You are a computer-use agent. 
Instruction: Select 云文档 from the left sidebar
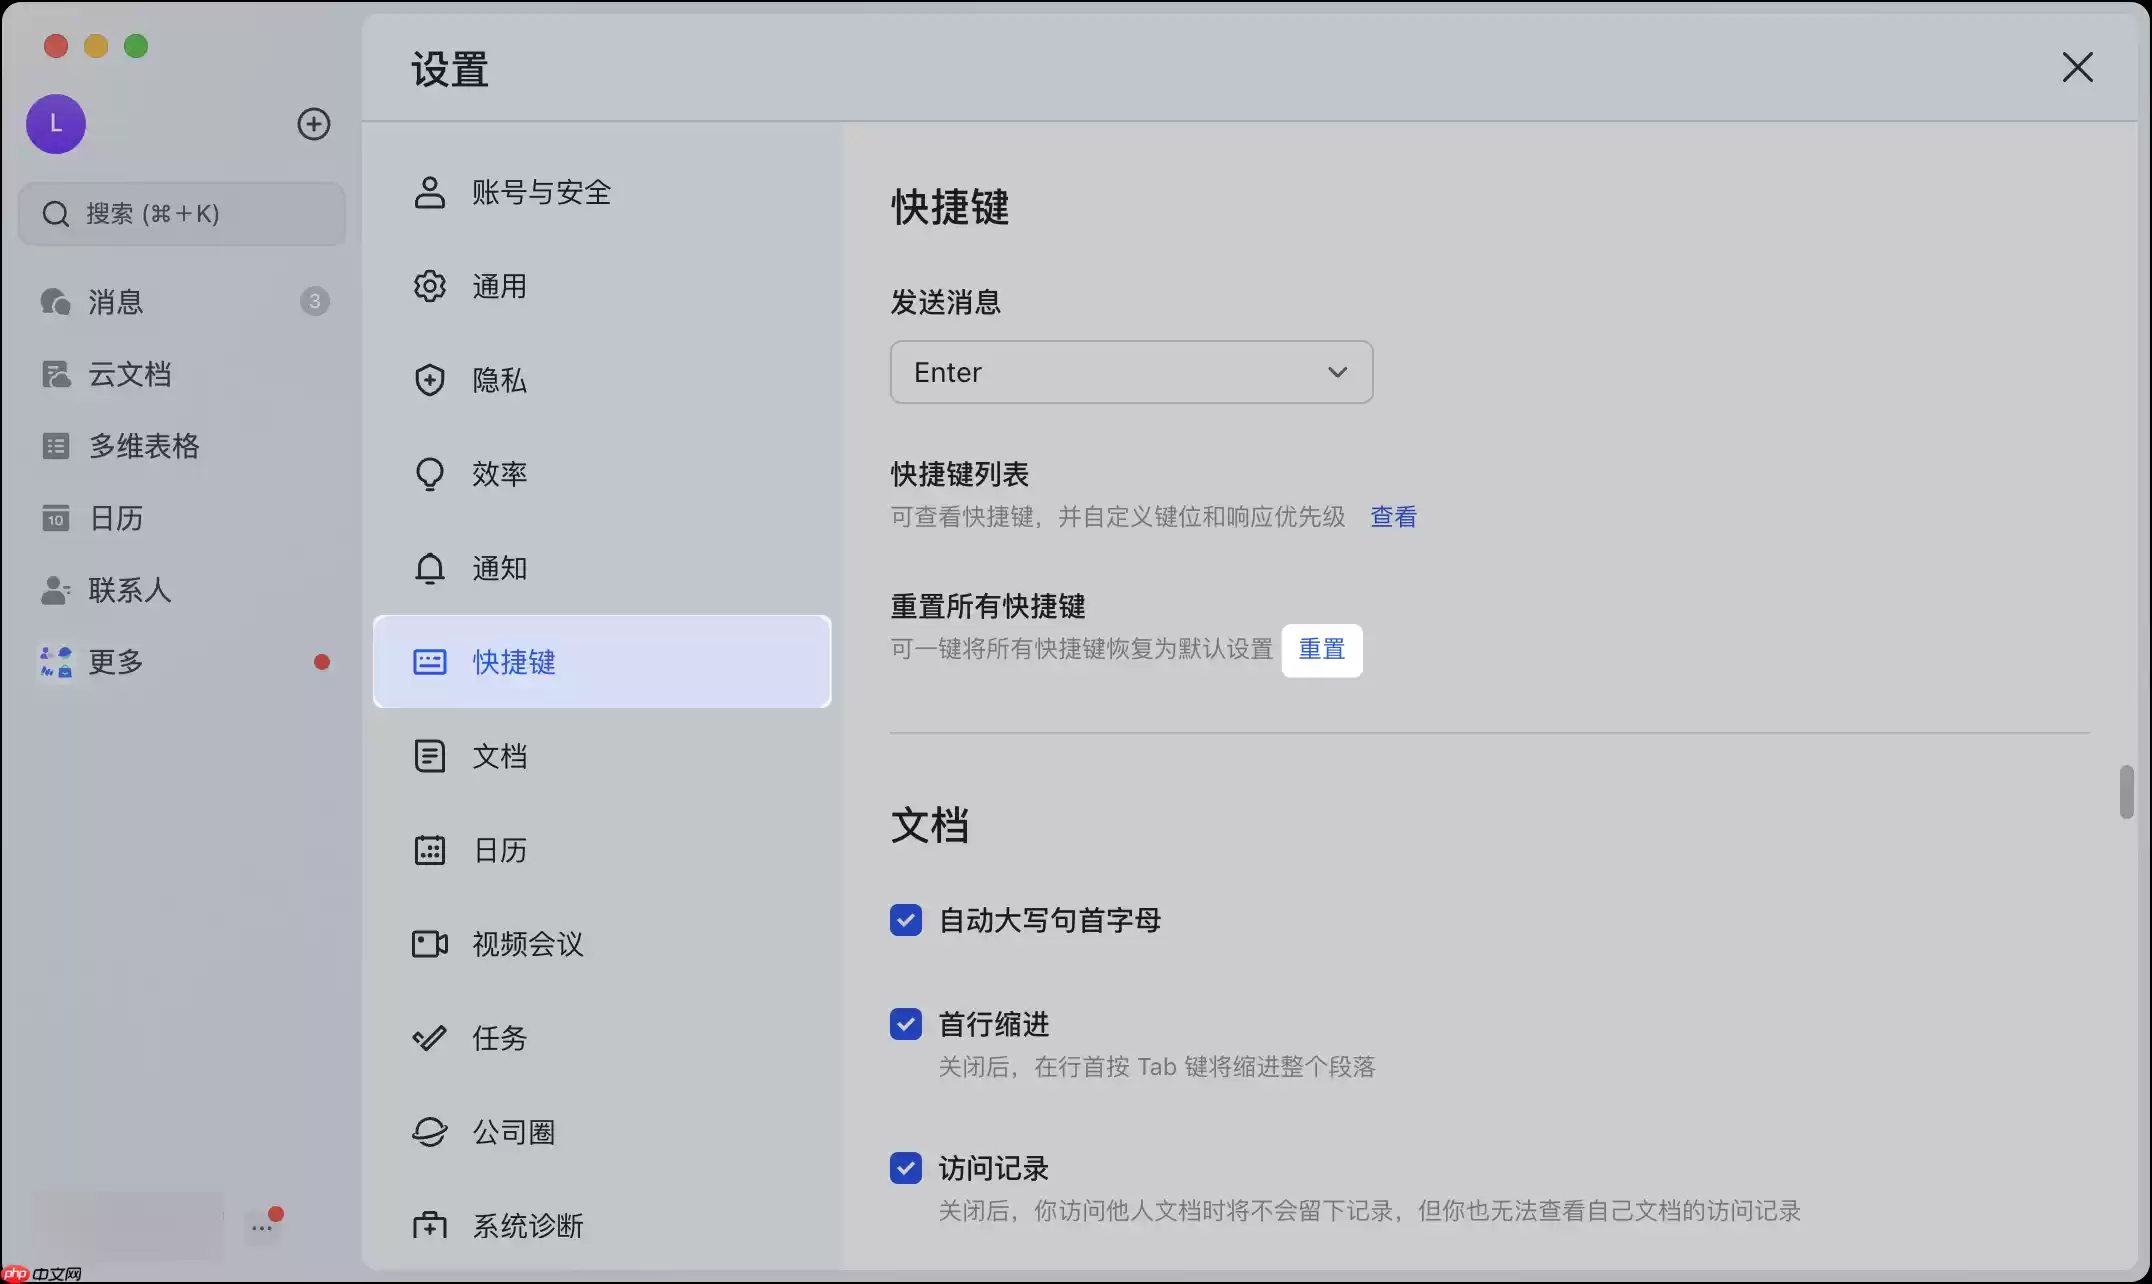[129, 373]
